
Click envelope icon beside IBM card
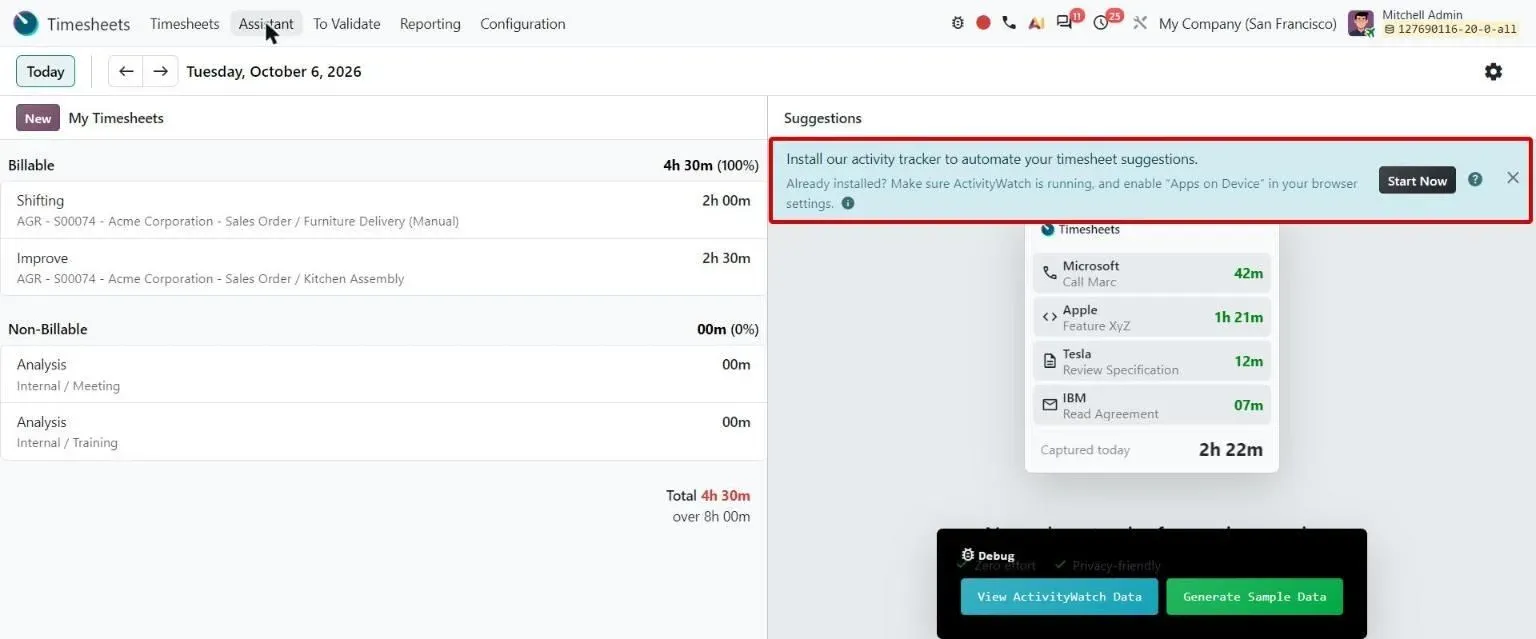click(x=1049, y=405)
